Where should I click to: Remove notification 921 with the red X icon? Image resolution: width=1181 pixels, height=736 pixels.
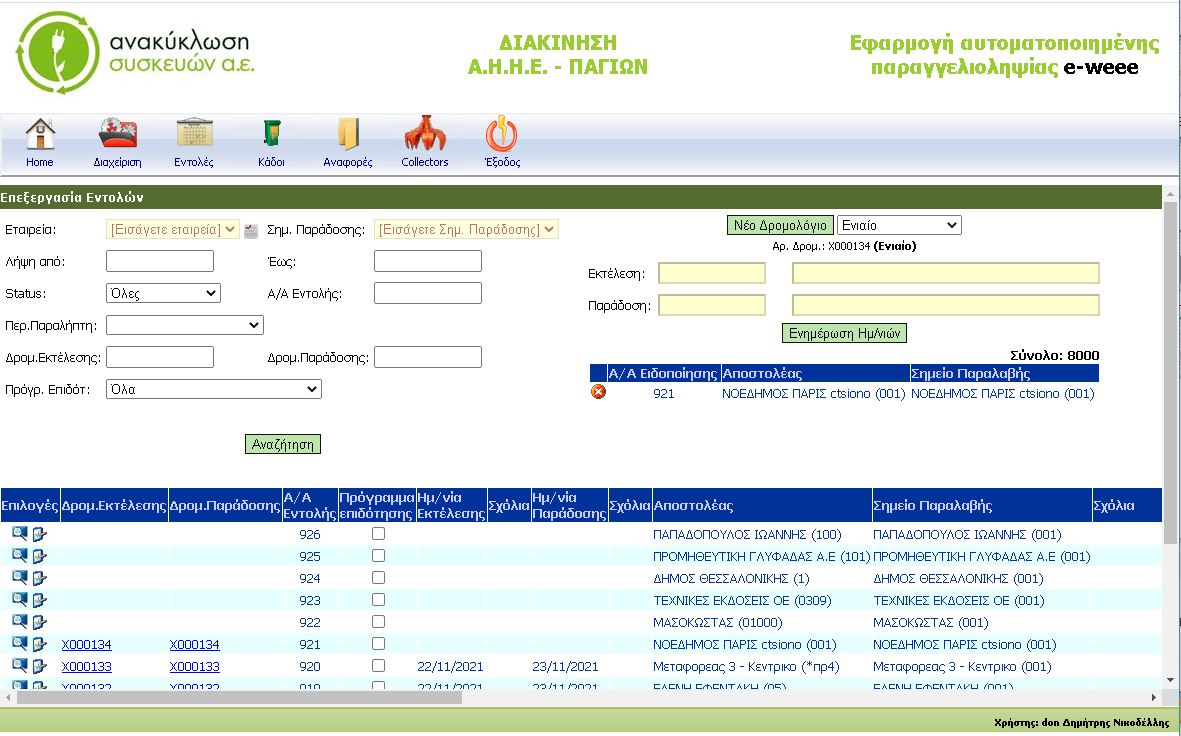point(598,392)
